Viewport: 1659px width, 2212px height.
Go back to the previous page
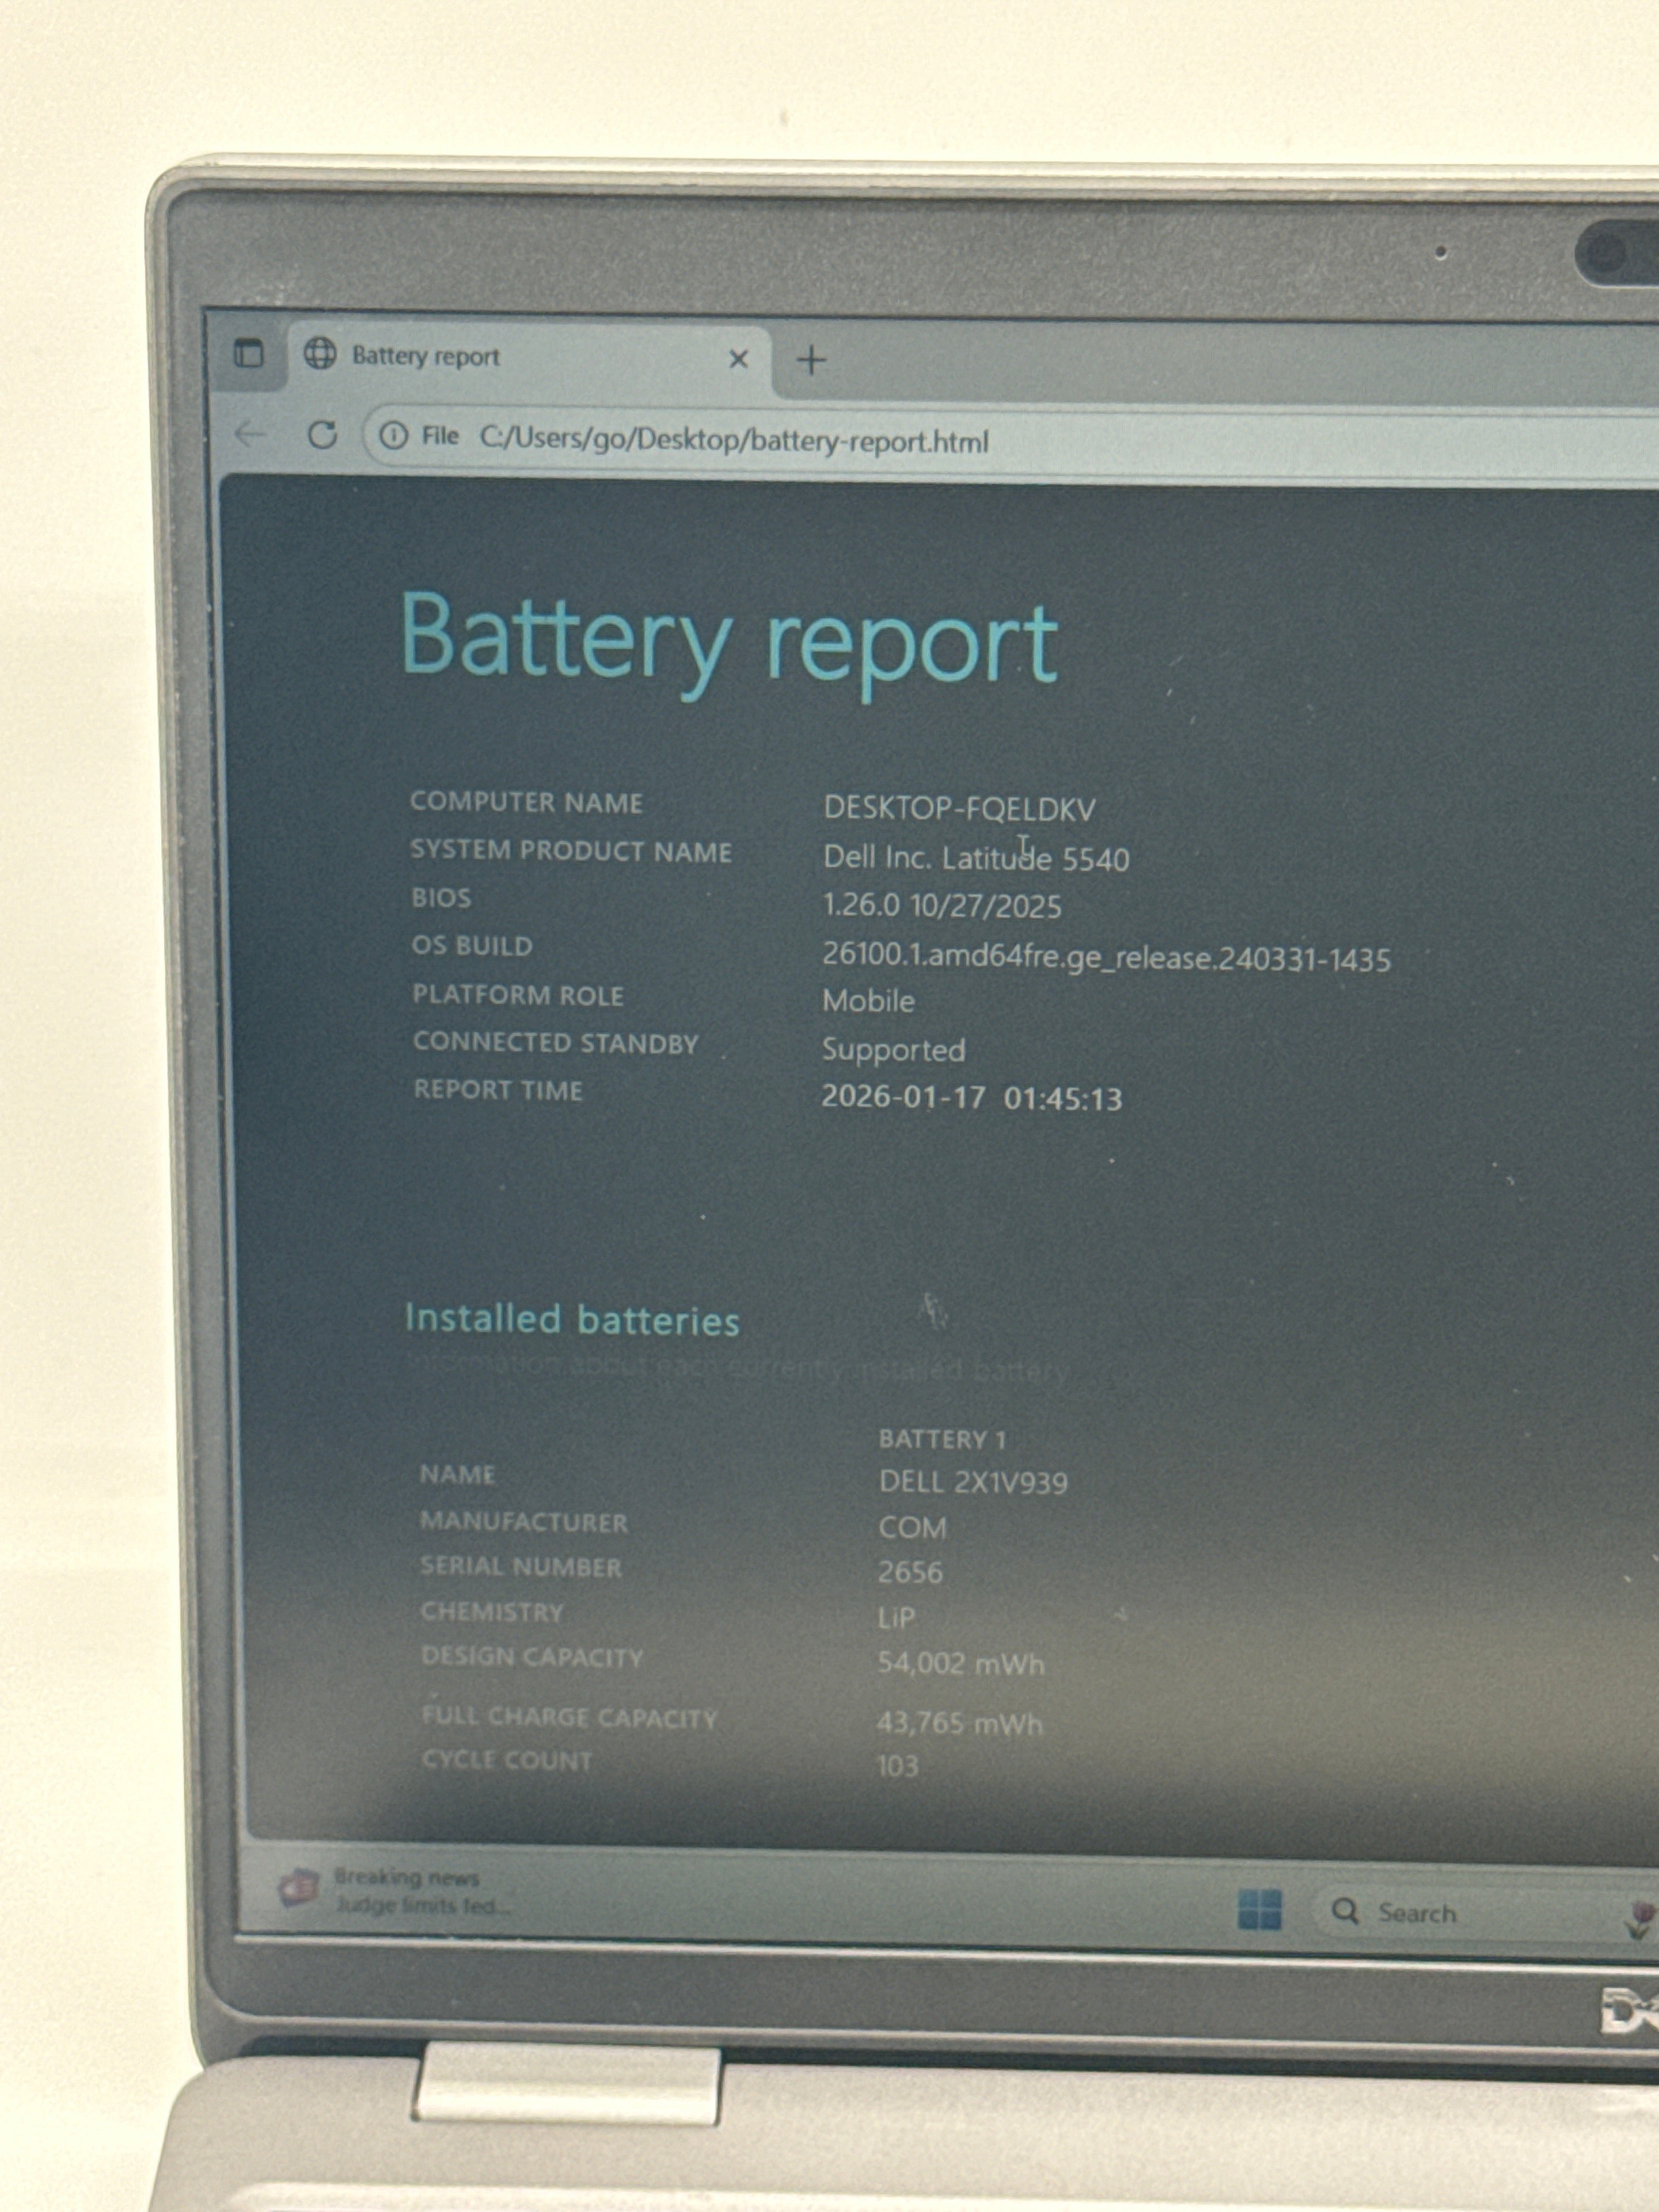point(249,434)
